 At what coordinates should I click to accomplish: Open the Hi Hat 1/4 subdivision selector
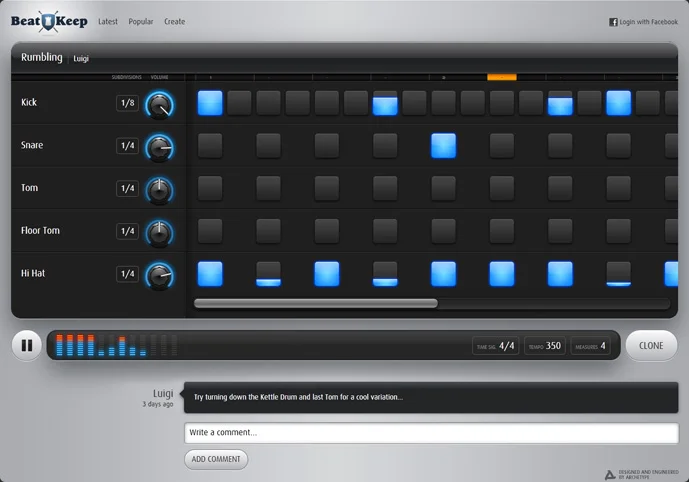coord(127,274)
